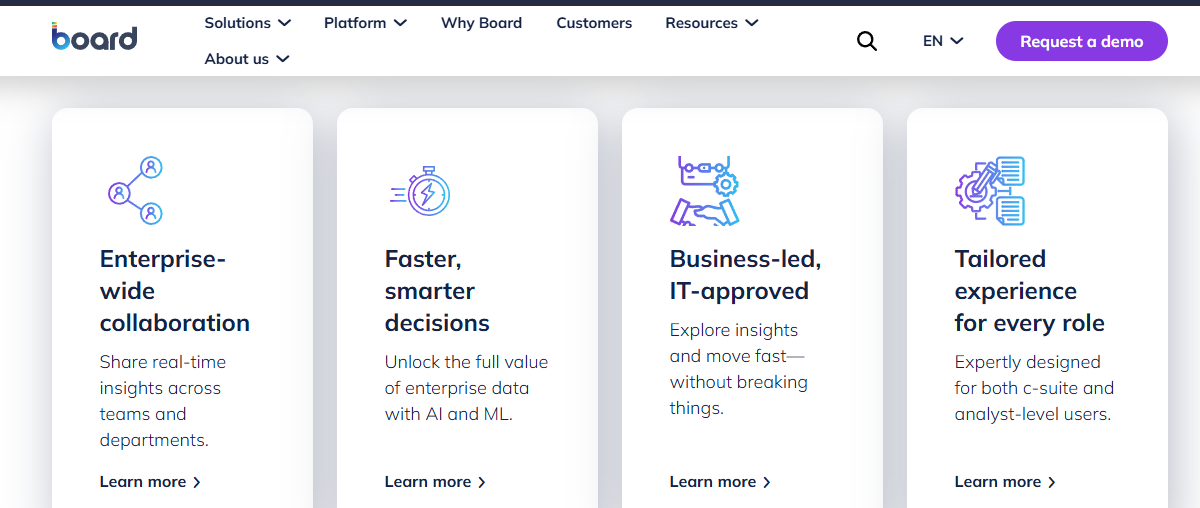Go to the Customers page
Screen dimensions: 1200x508
[594, 23]
